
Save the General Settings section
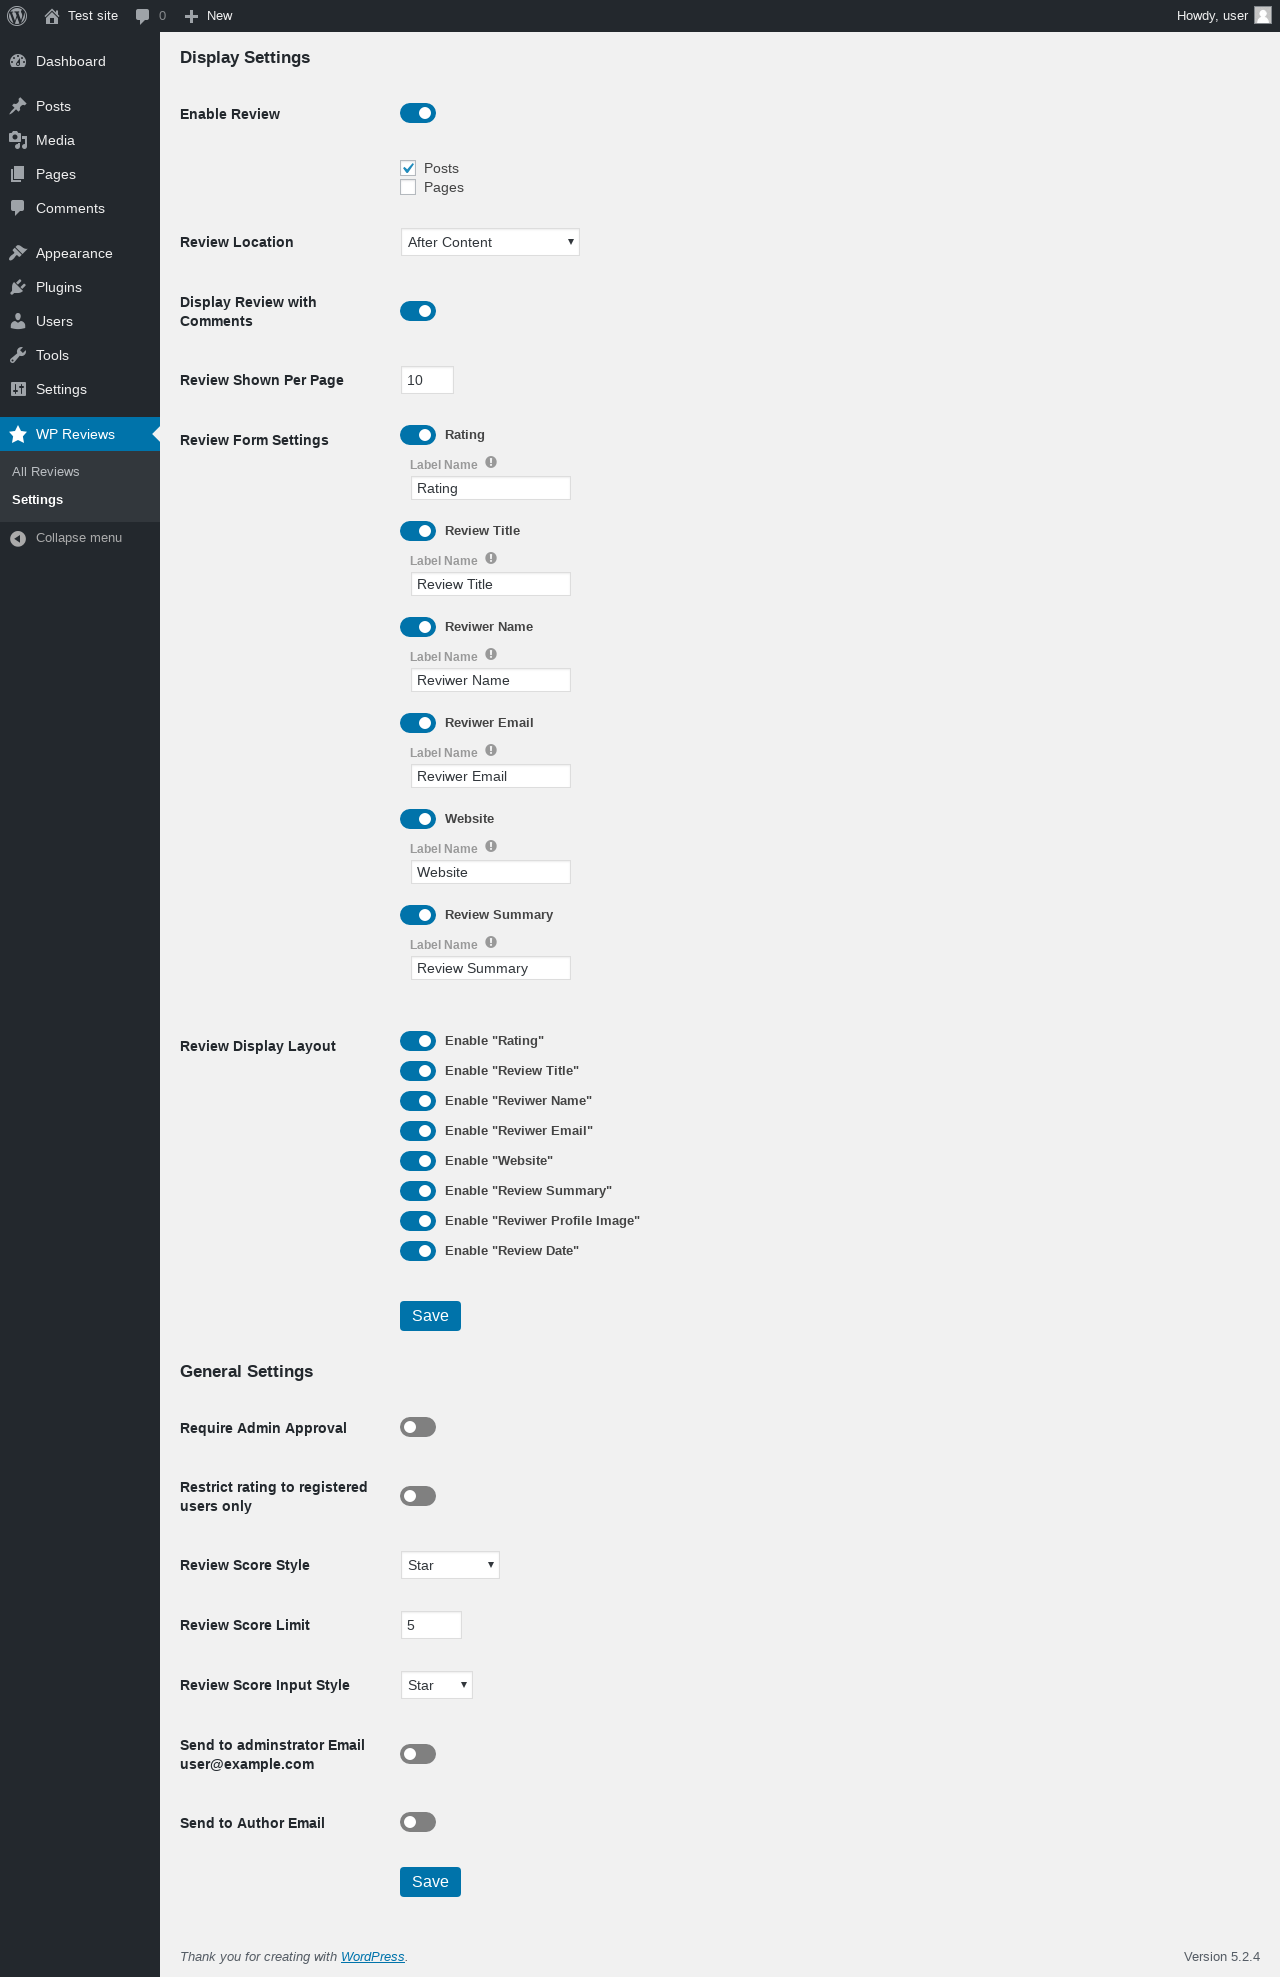(x=430, y=1882)
